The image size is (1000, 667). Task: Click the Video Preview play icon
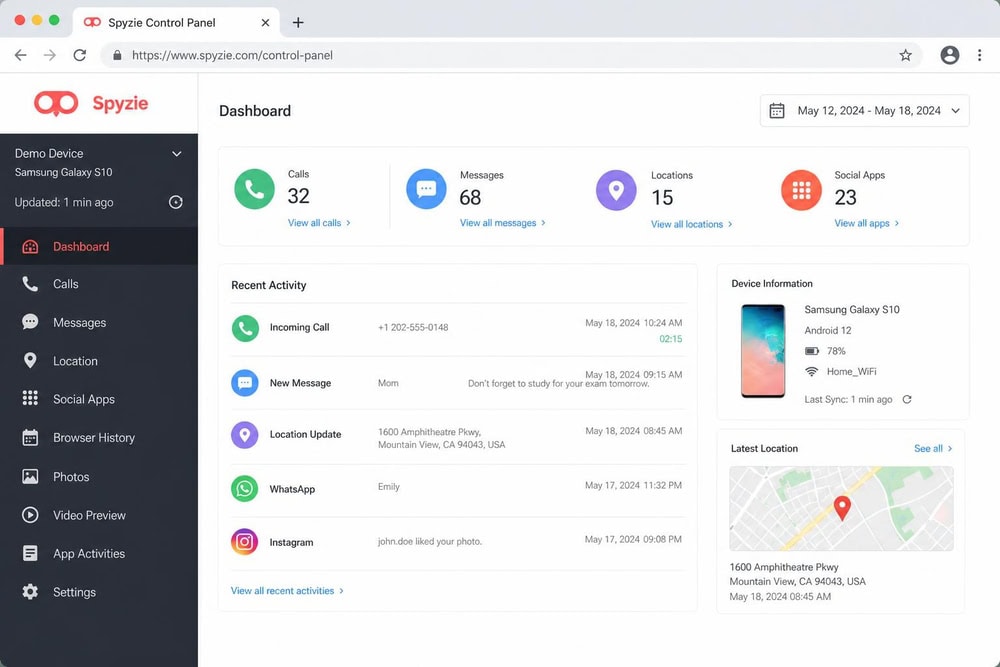coord(30,515)
